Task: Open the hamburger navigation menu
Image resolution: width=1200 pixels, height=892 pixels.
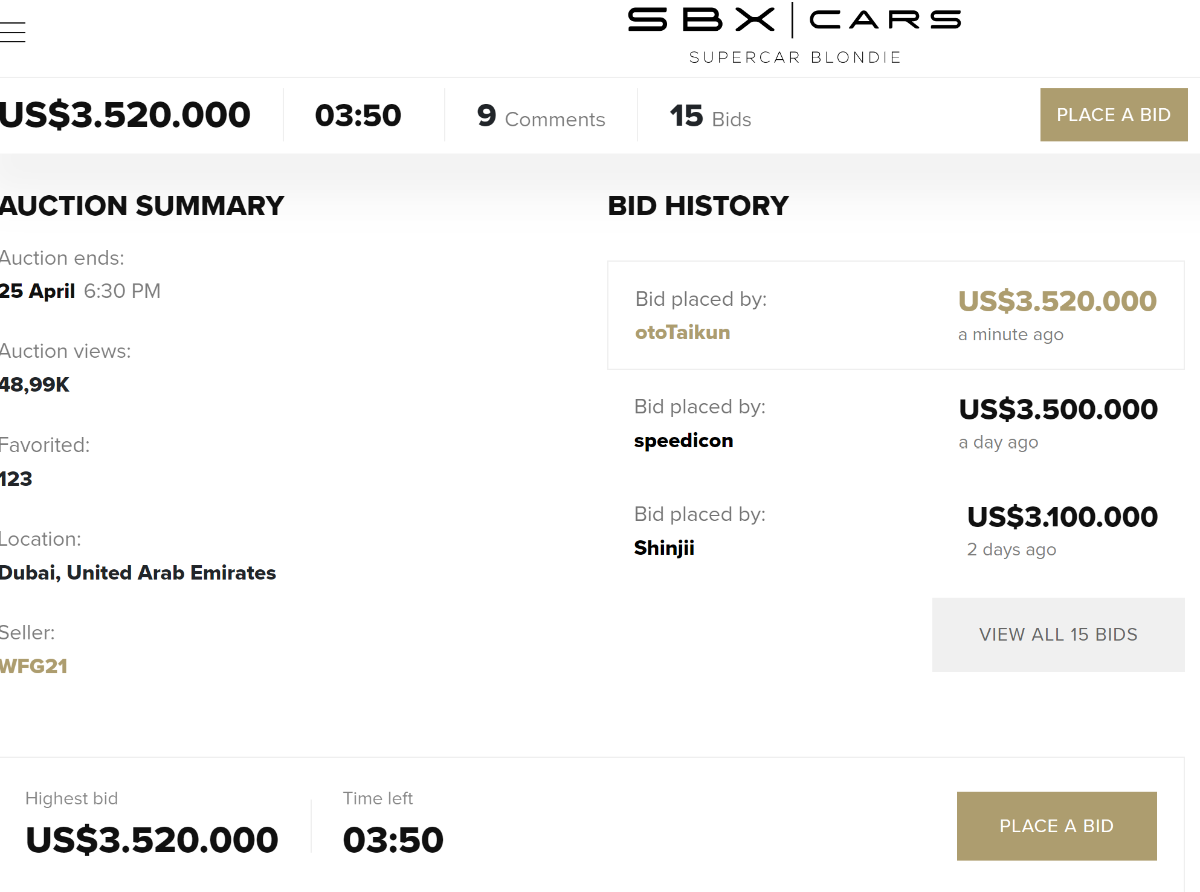Action: coord(12,32)
